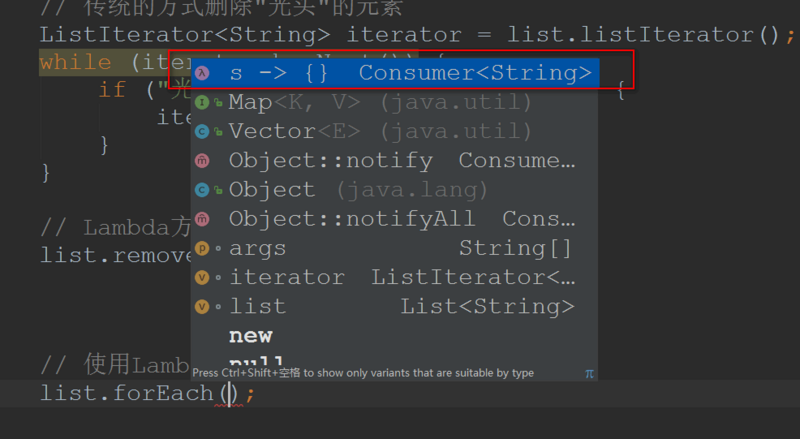Choose the list List<String> suggestion

pyautogui.click(x=400, y=306)
